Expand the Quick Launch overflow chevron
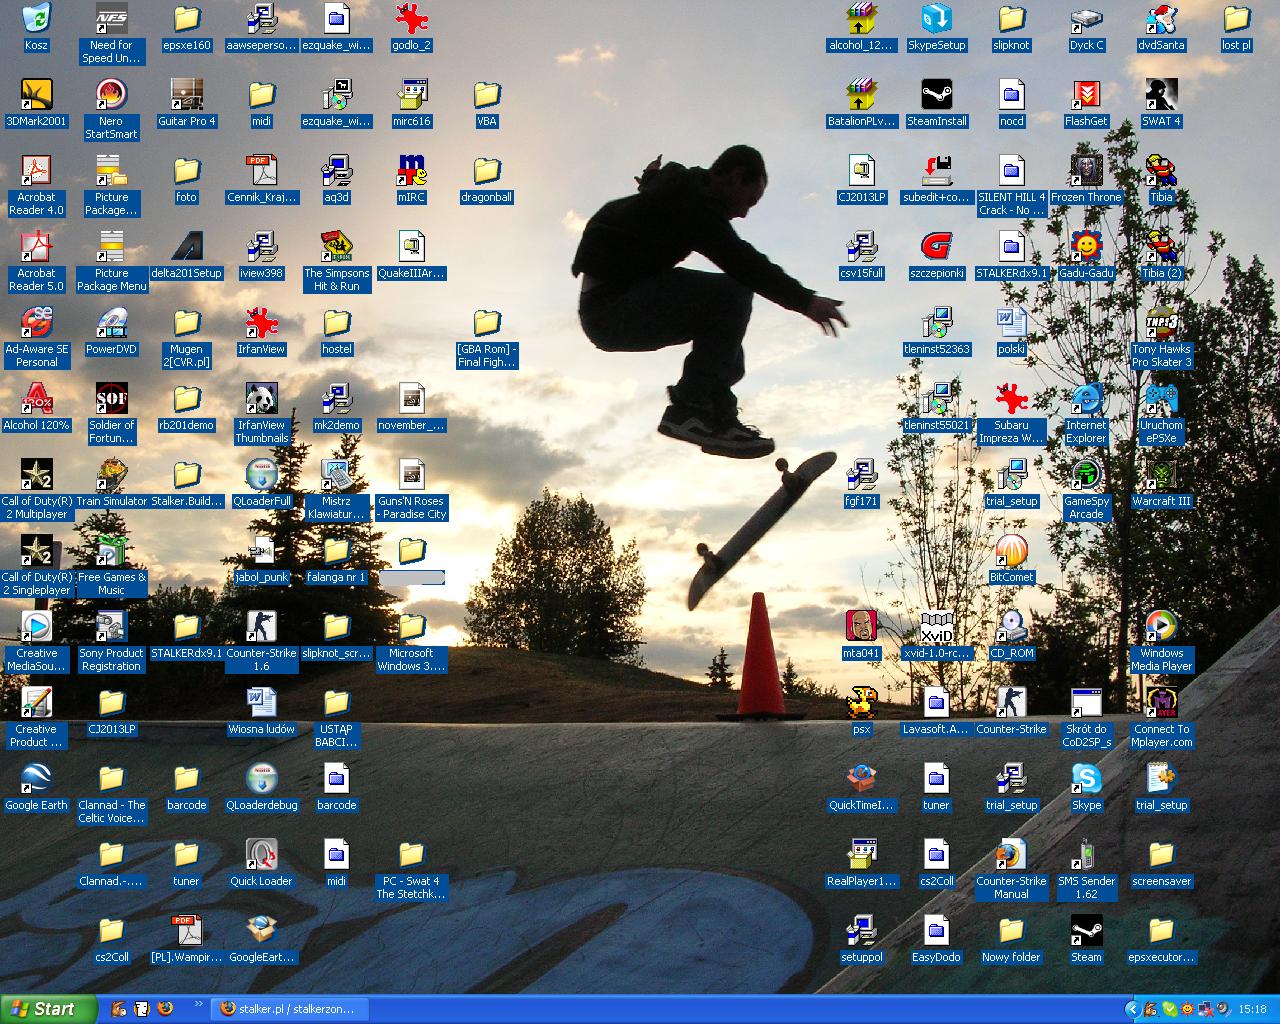The height and width of the screenshot is (1024, 1280). [x=198, y=1004]
